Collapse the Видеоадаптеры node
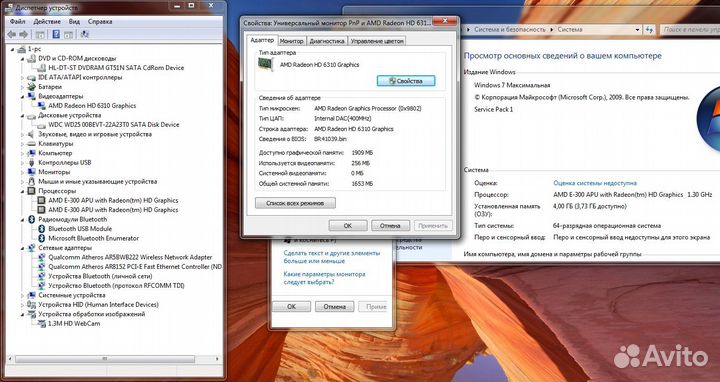720x382 pixels. click(x=22, y=96)
